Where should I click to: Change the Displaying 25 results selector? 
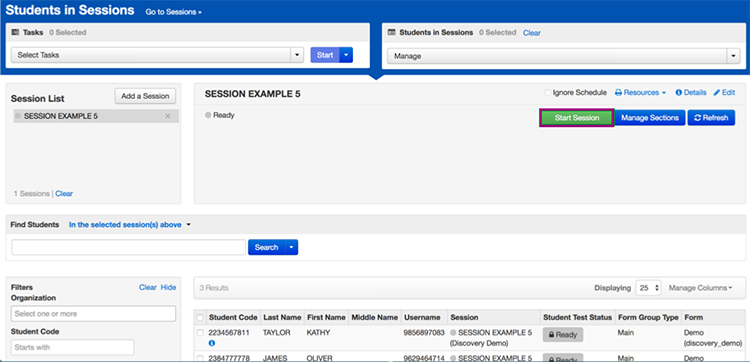648,288
